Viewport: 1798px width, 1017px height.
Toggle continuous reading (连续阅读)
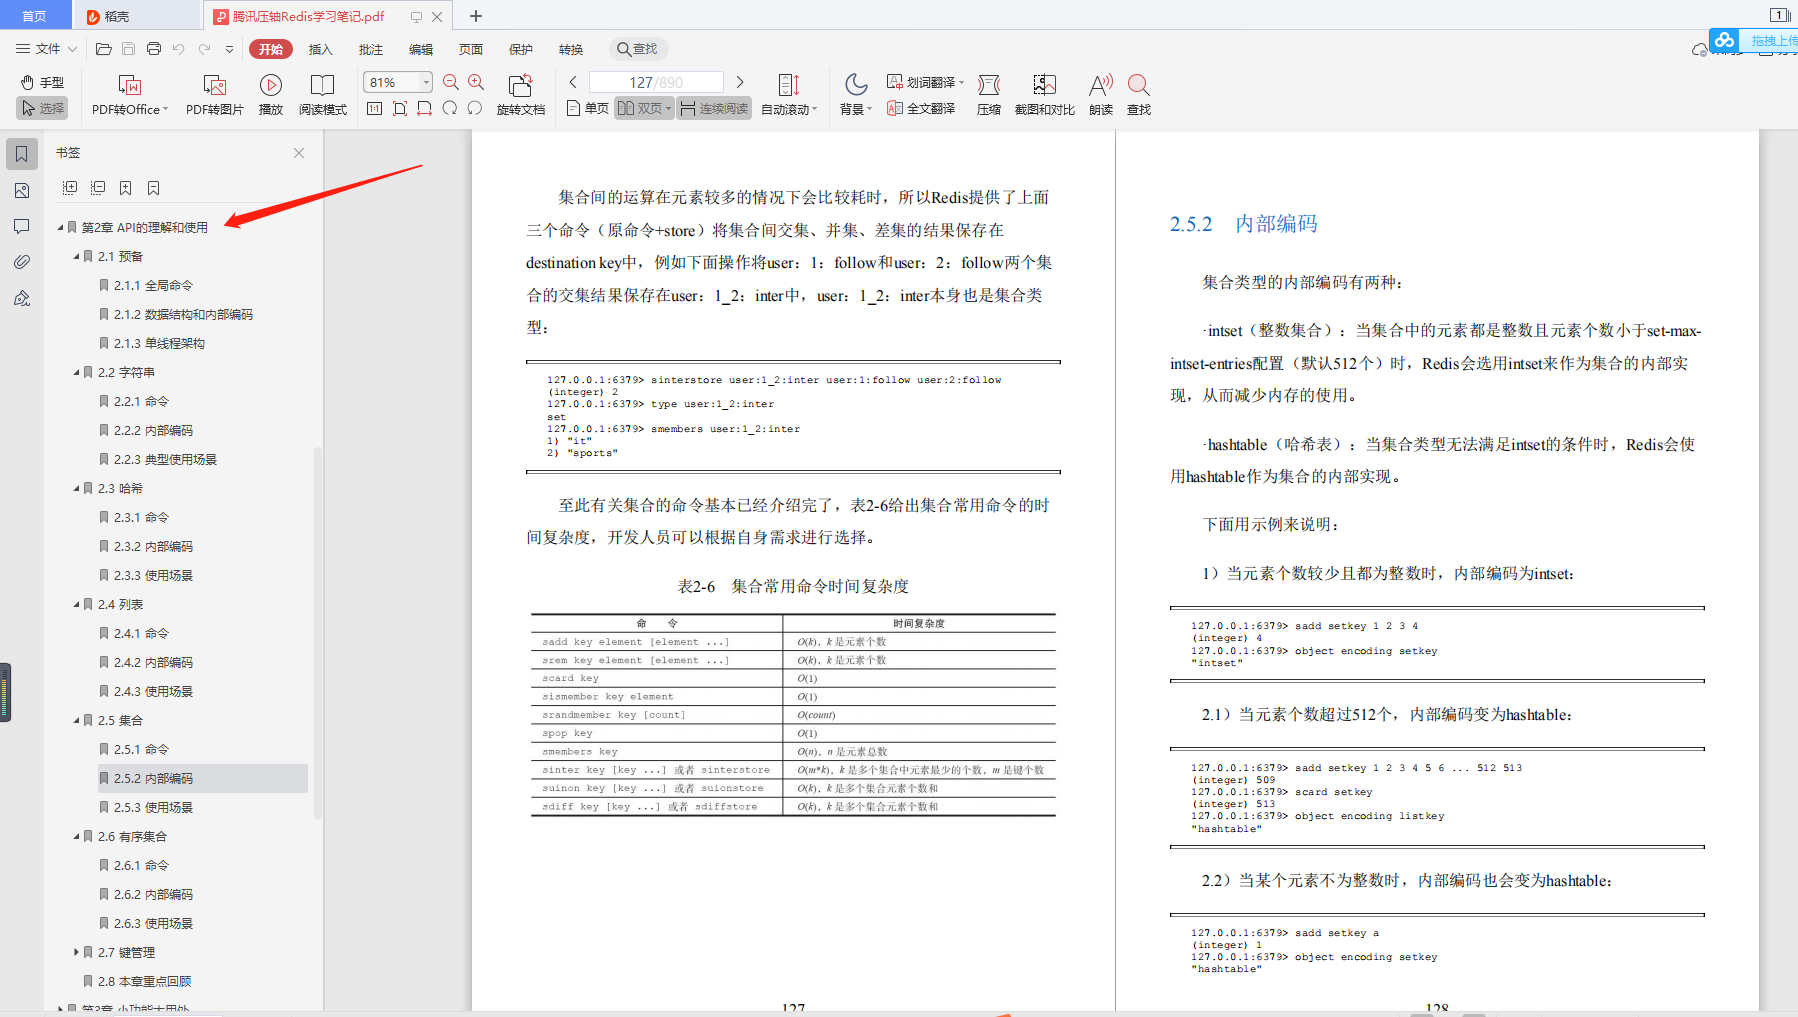(x=714, y=108)
